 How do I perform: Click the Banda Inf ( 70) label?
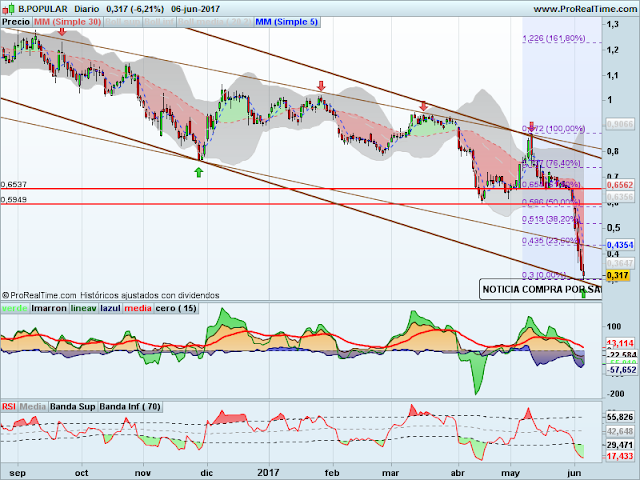pos(130,407)
